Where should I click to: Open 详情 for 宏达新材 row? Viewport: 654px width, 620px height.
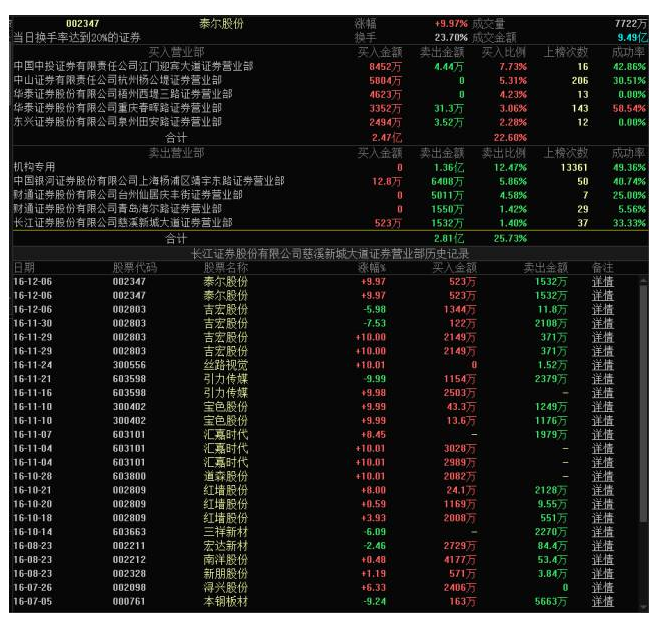602,546
